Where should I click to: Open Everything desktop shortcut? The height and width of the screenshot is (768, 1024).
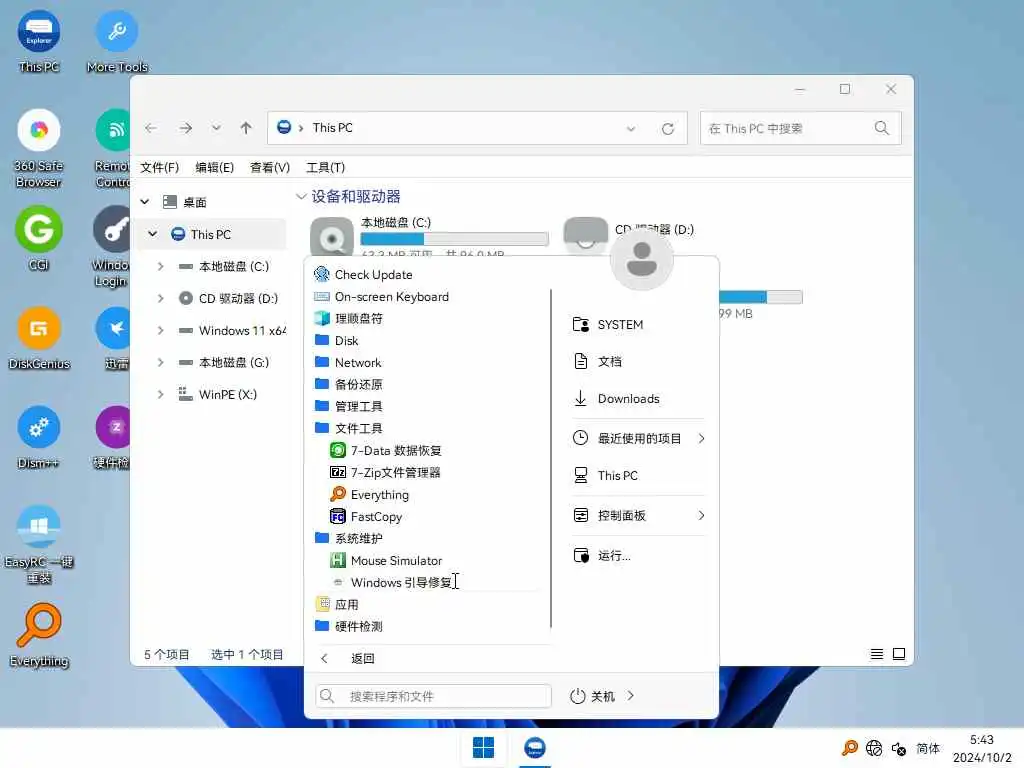point(39,636)
